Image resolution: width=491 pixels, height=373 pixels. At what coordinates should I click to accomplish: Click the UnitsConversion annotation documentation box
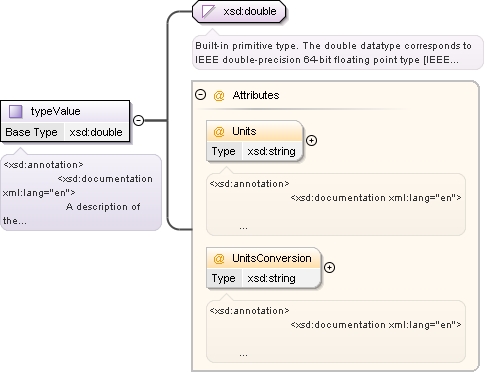pos(336,332)
